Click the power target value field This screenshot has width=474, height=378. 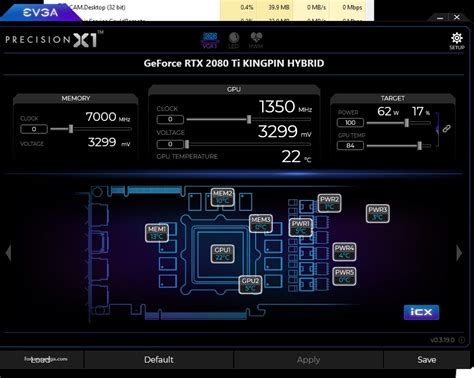coord(350,123)
